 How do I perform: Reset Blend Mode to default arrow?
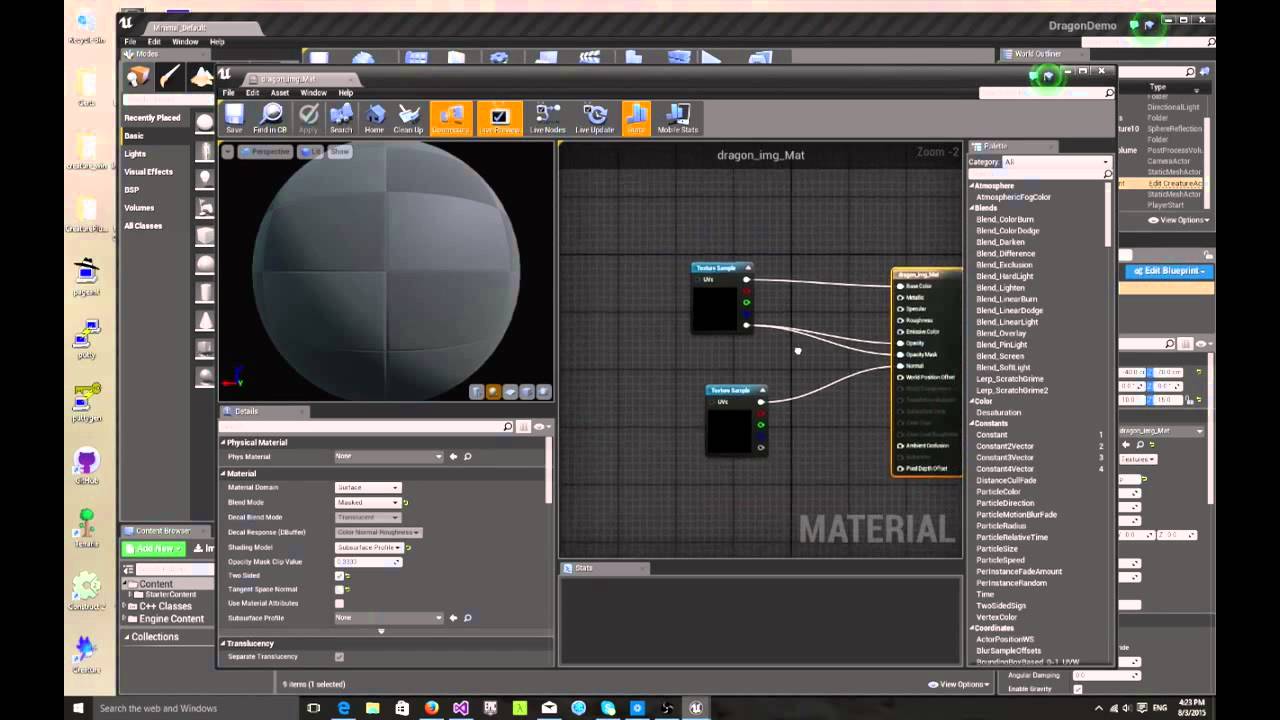[406, 502]
